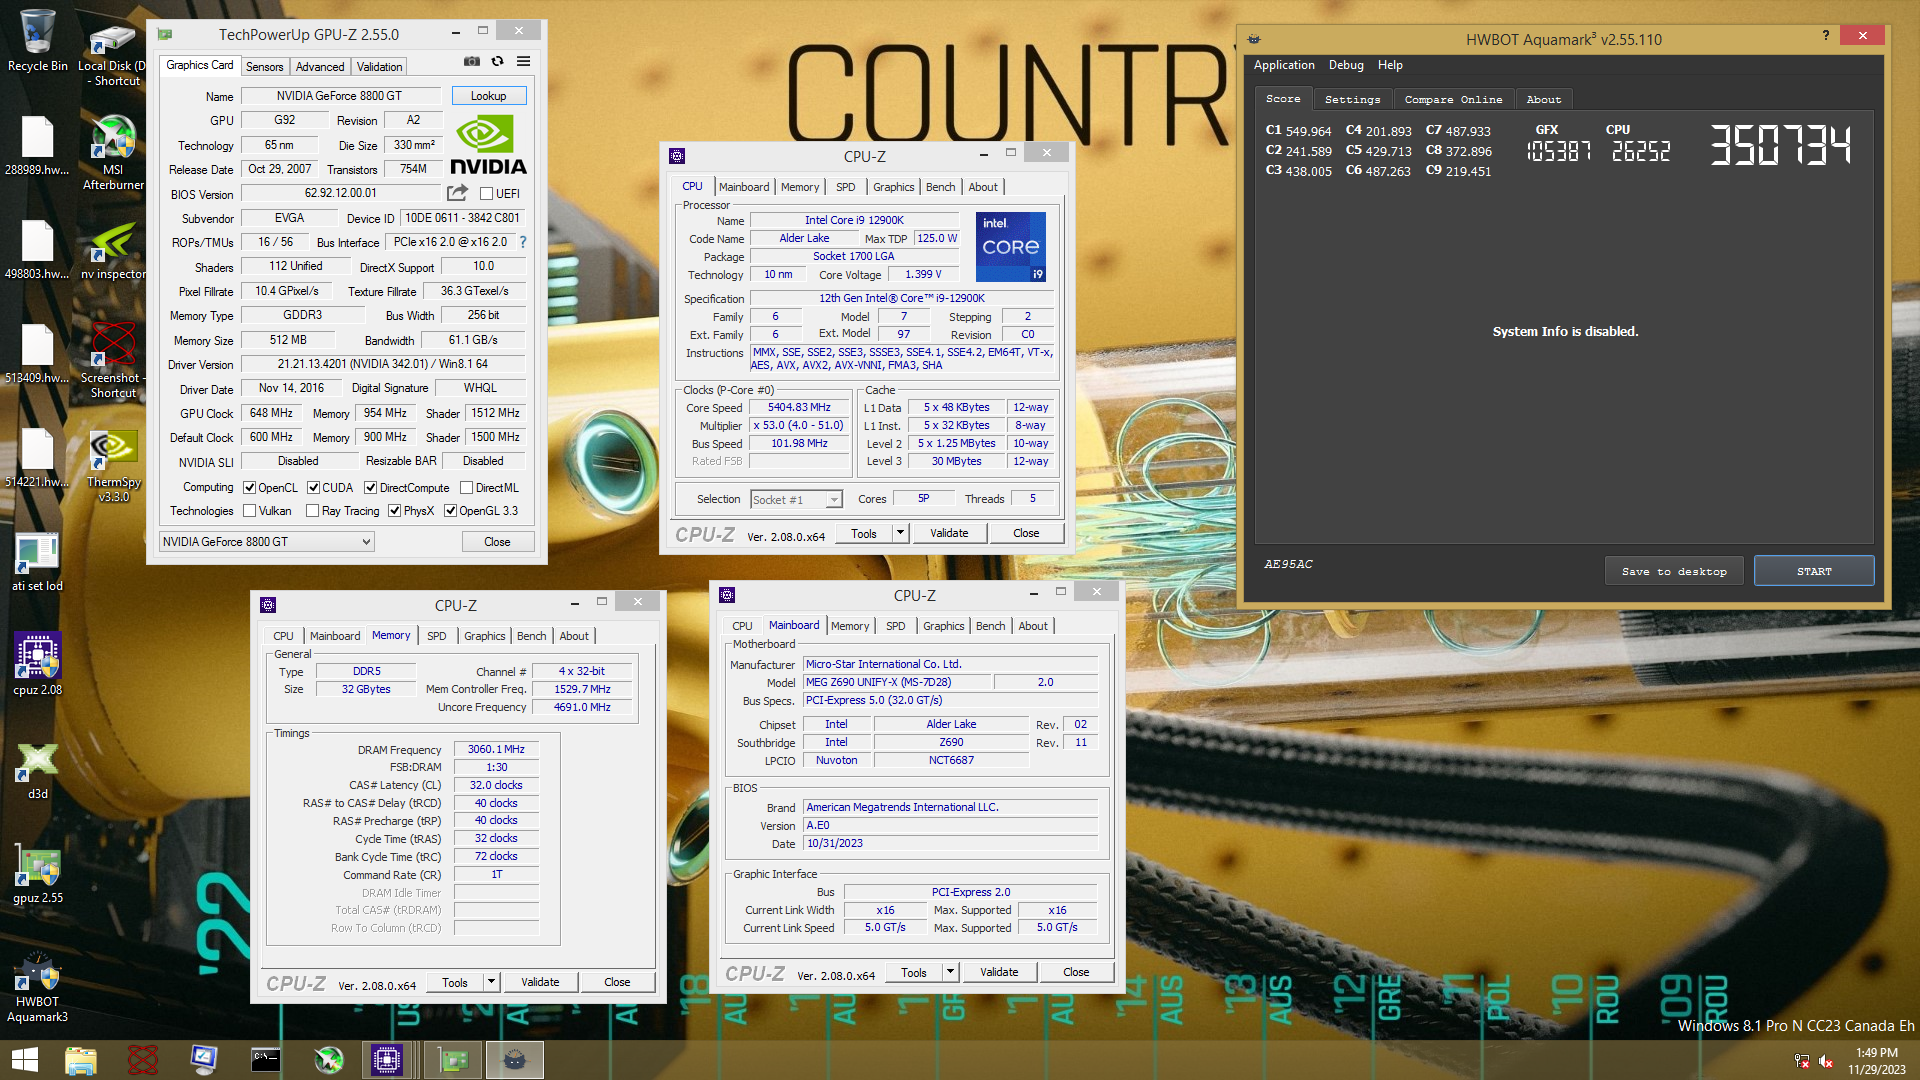
Task: Toggle OpenCL checkbox
Action: click(x=249, y=488)
